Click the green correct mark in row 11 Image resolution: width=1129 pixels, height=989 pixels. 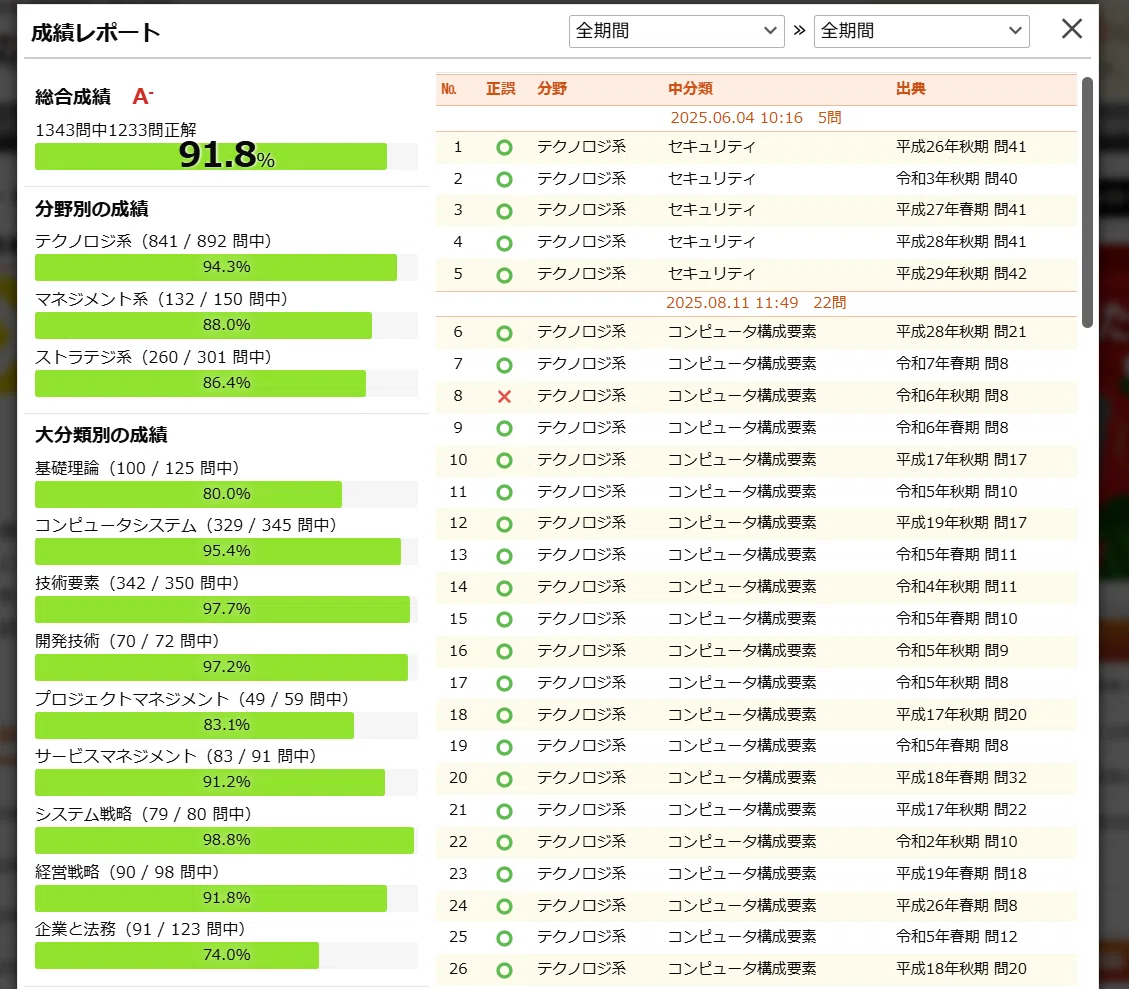tap(504, 492)
